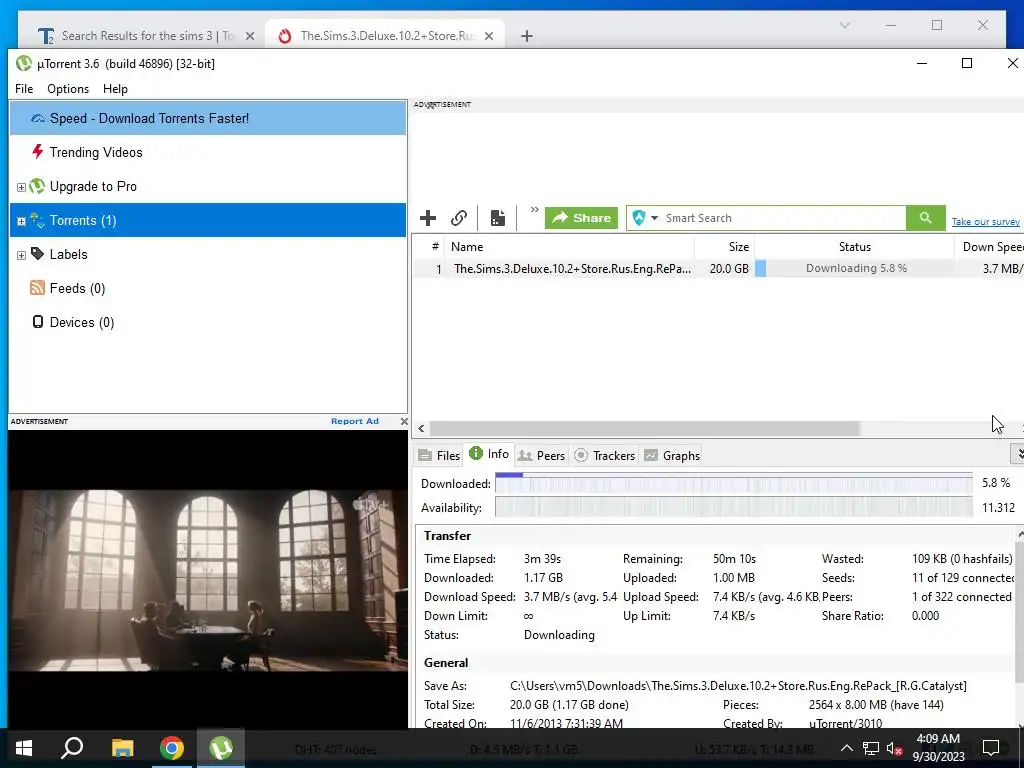Expand the Torrents (1) tree node
1024x768 pixels.
[21, 221]
